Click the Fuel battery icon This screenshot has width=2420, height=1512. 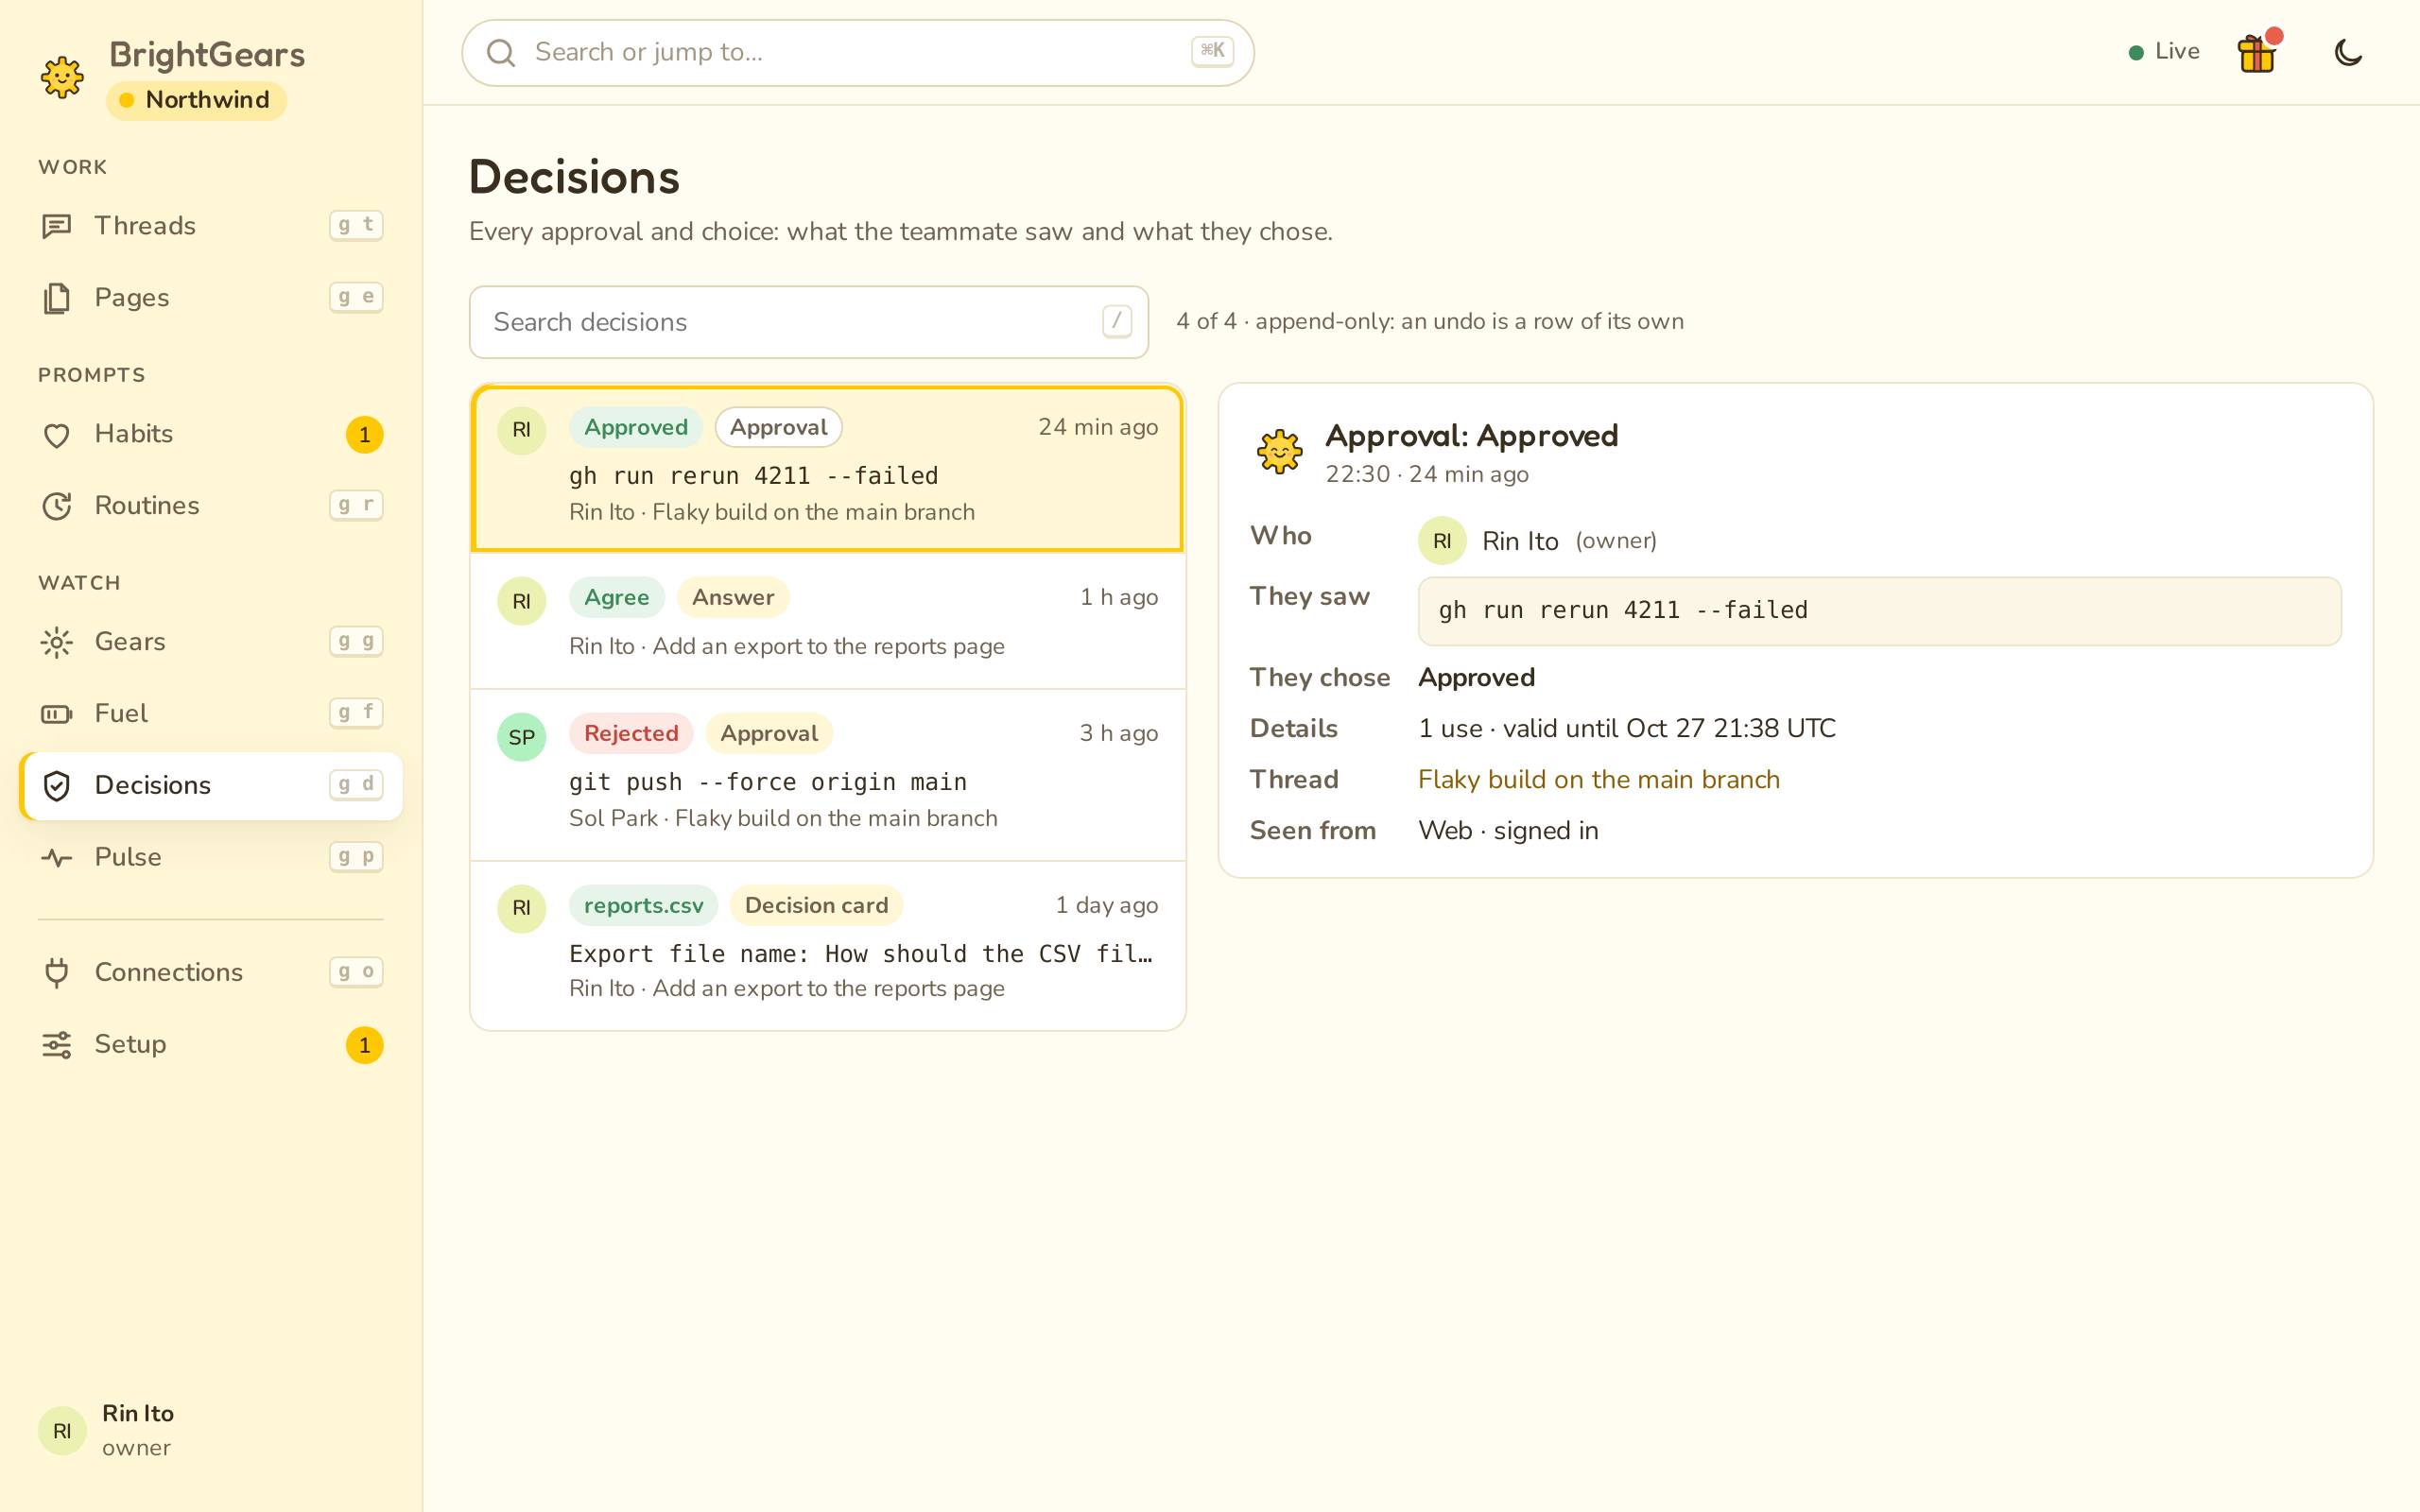click(57, 714)
